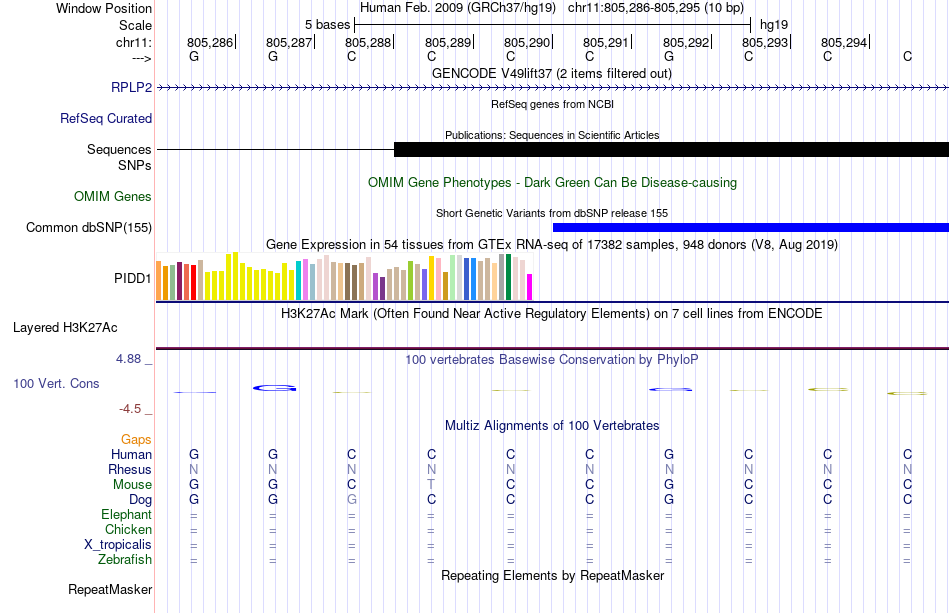Click the gray Dog G base

pyautogui.click(x=351, y=500)
